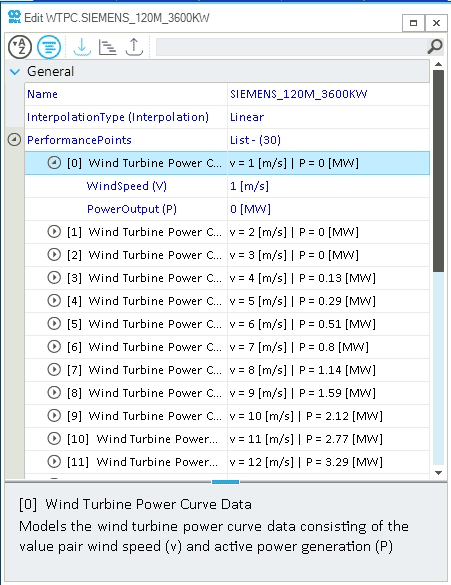Expand performance point [6]
This screenshot has height=585, width=451.
coord(54,347)
